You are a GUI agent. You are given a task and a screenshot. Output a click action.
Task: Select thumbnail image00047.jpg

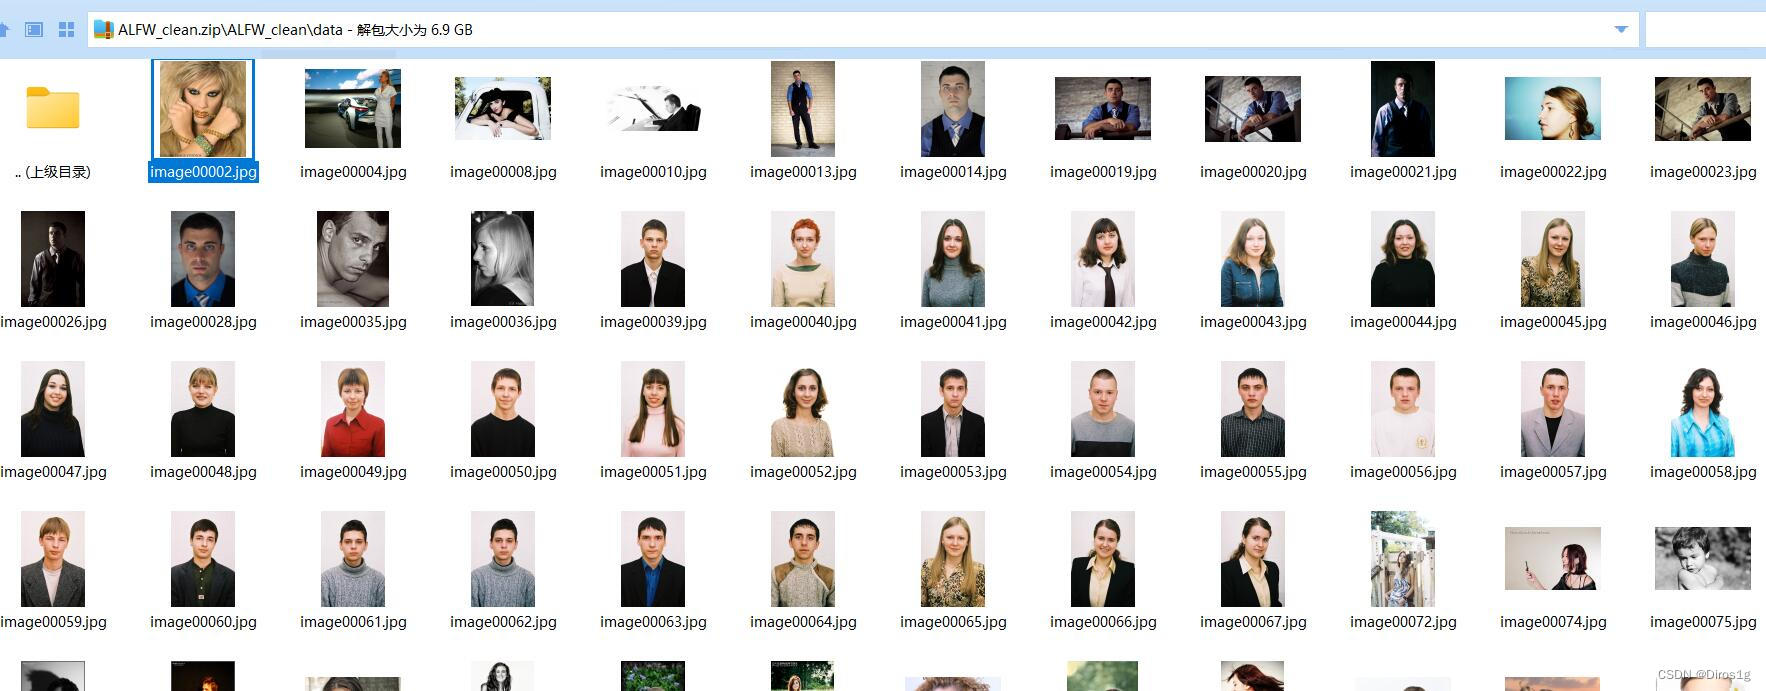[53, 408]
